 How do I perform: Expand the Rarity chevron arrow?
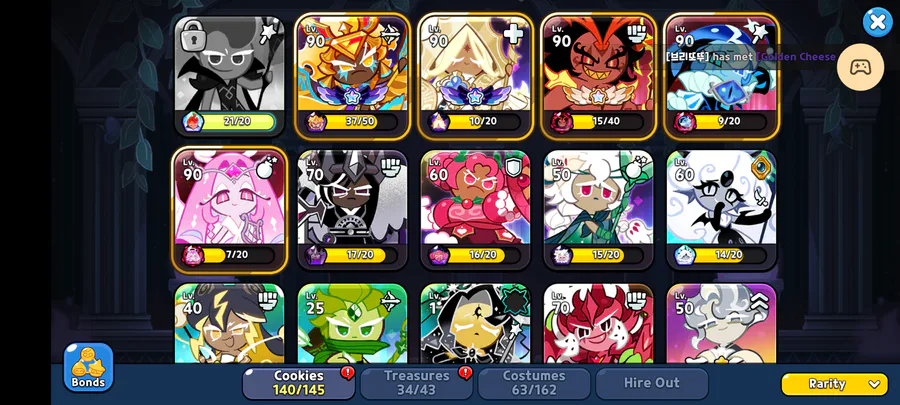pos(874,384)
